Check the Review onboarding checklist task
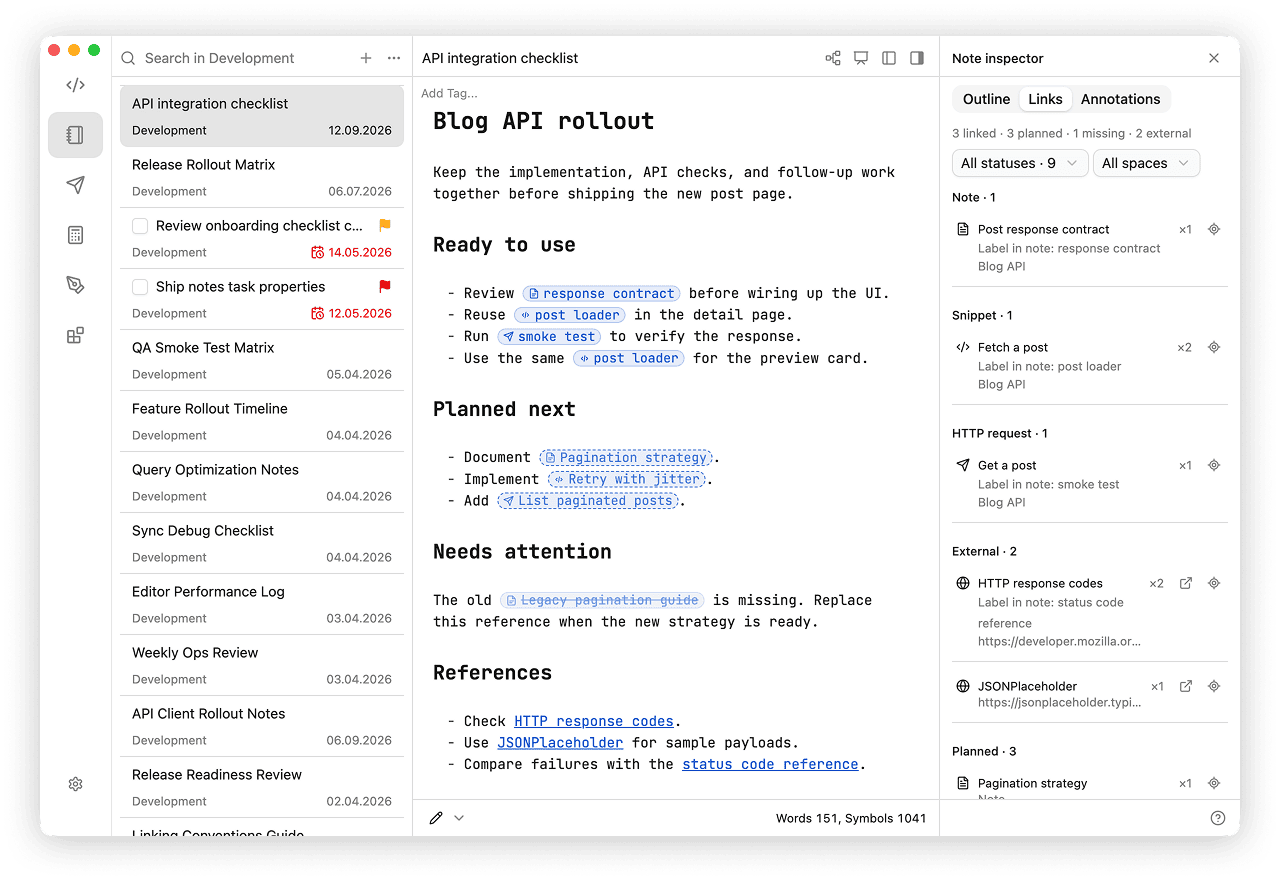This screenshot has height=880, width=1280. click(140, 226)
